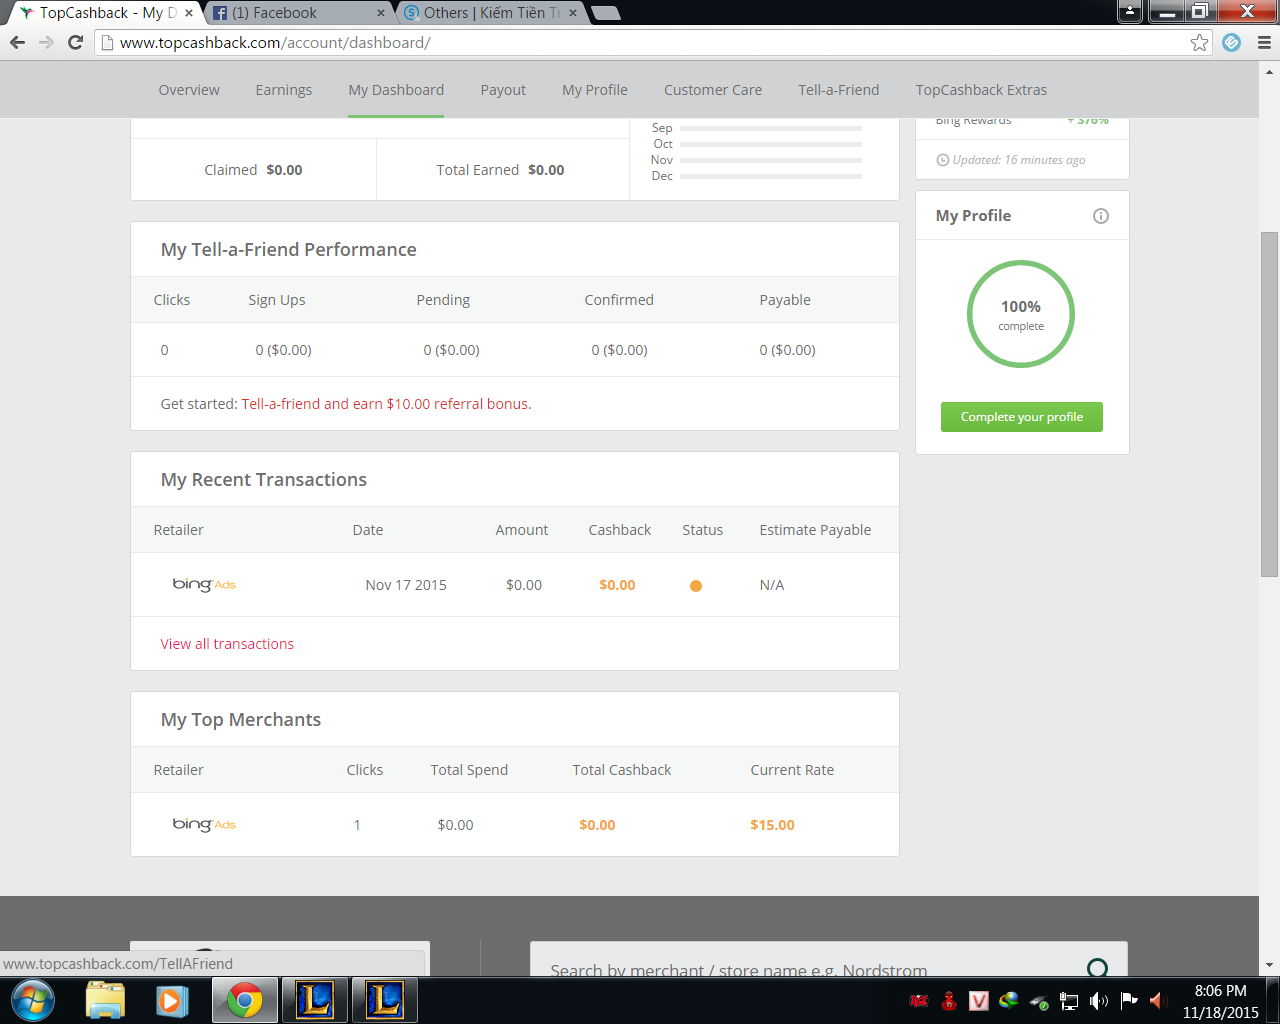1280x1024 pixels.
Task: Click the white speaker volume tray icon
Action: (1099, 1001)
